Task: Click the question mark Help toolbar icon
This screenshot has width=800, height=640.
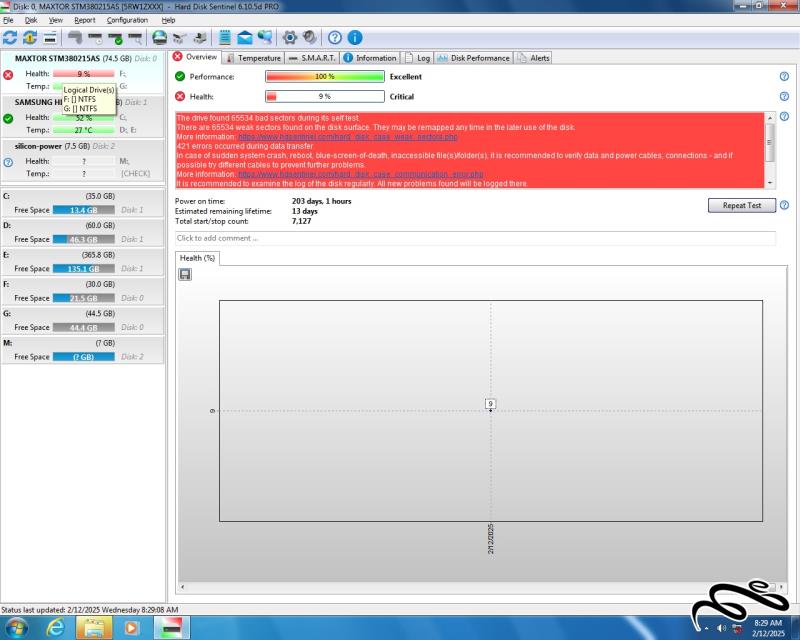Action: click(x=335, y=38)
